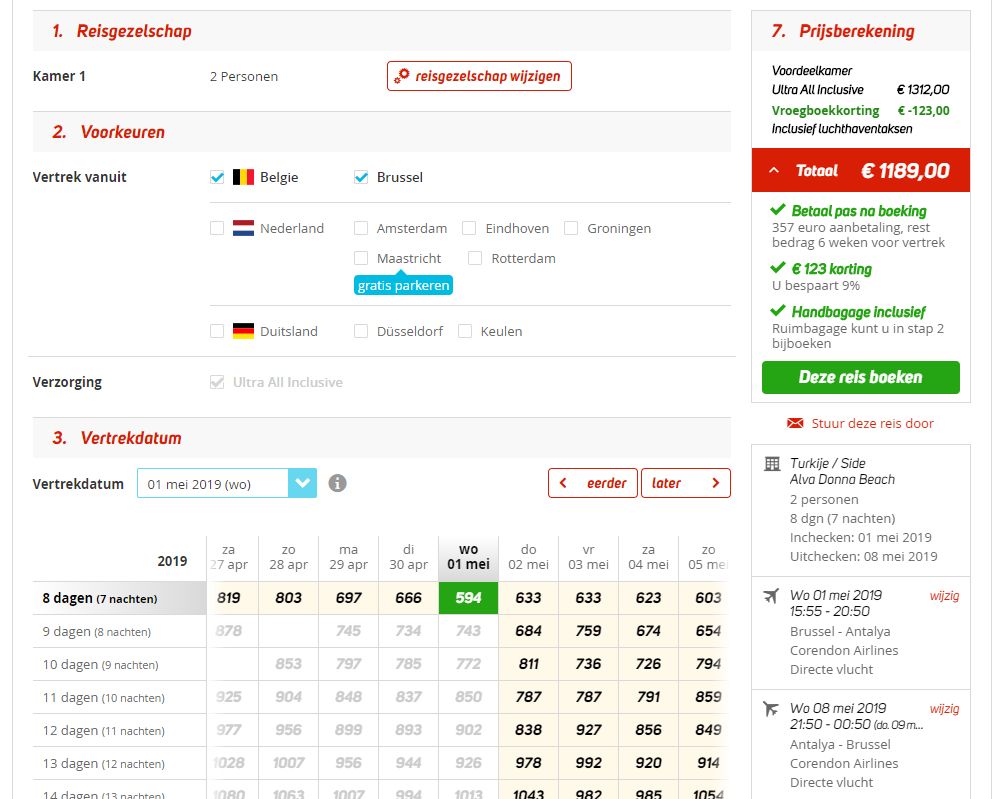The height and width of the screenshot is (799, 996).
Task: Toggle the Ultra All Inclusive checkbox
Action: click(x=217, y=382)
